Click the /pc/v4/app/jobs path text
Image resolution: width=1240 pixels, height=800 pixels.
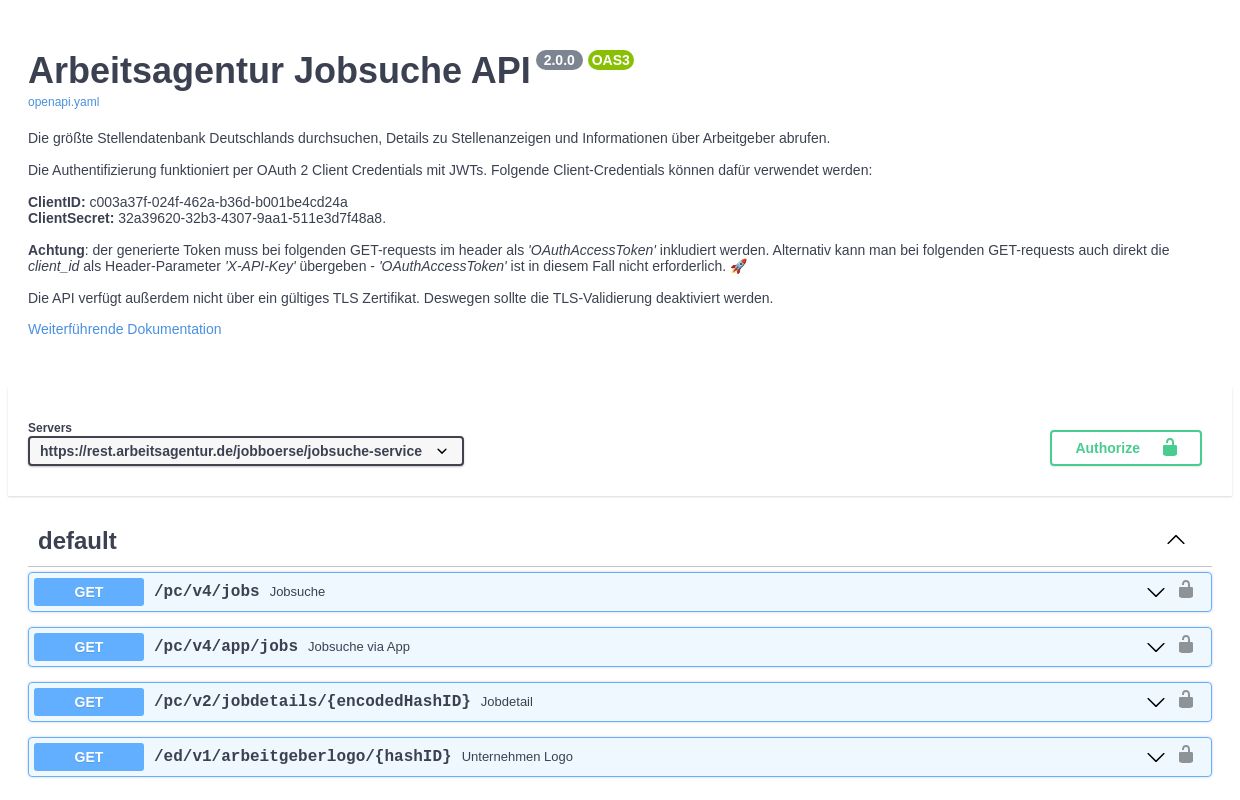pyautogui.click(x=226, y=646)
